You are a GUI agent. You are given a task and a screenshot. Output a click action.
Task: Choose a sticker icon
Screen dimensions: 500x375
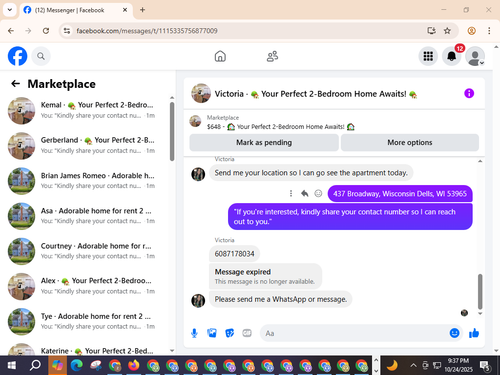coord(230,333)
